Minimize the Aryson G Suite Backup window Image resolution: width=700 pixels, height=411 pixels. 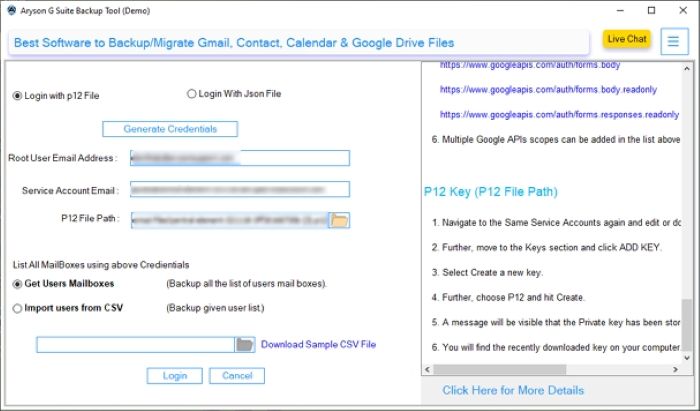tap(620, 10)
